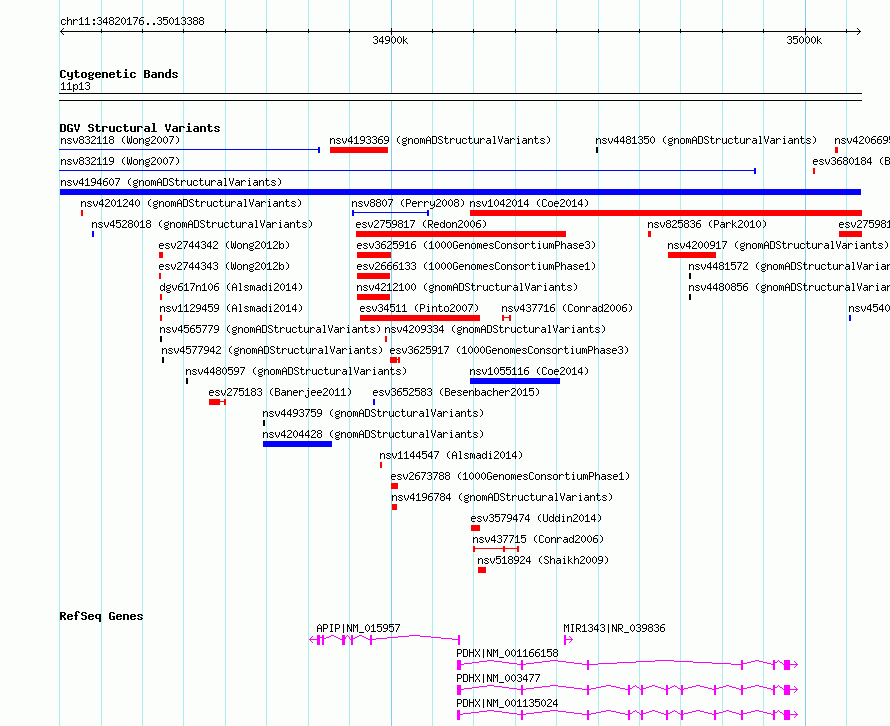Select nsv4528018 gnomAD variant label
This screenshot has width=890, height=726.
click(202, 224)
